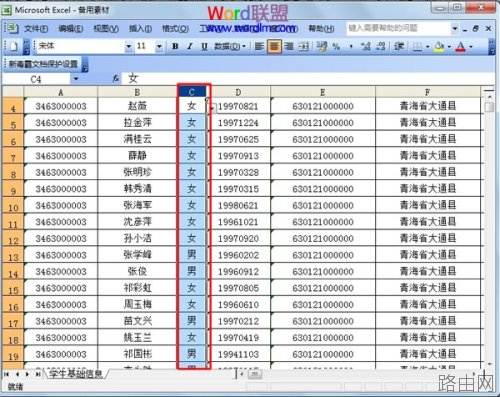Click the 学生基础信息 sheet tab
The height and width of the screenshot is (397, 500).
click(x=76, y=374)
